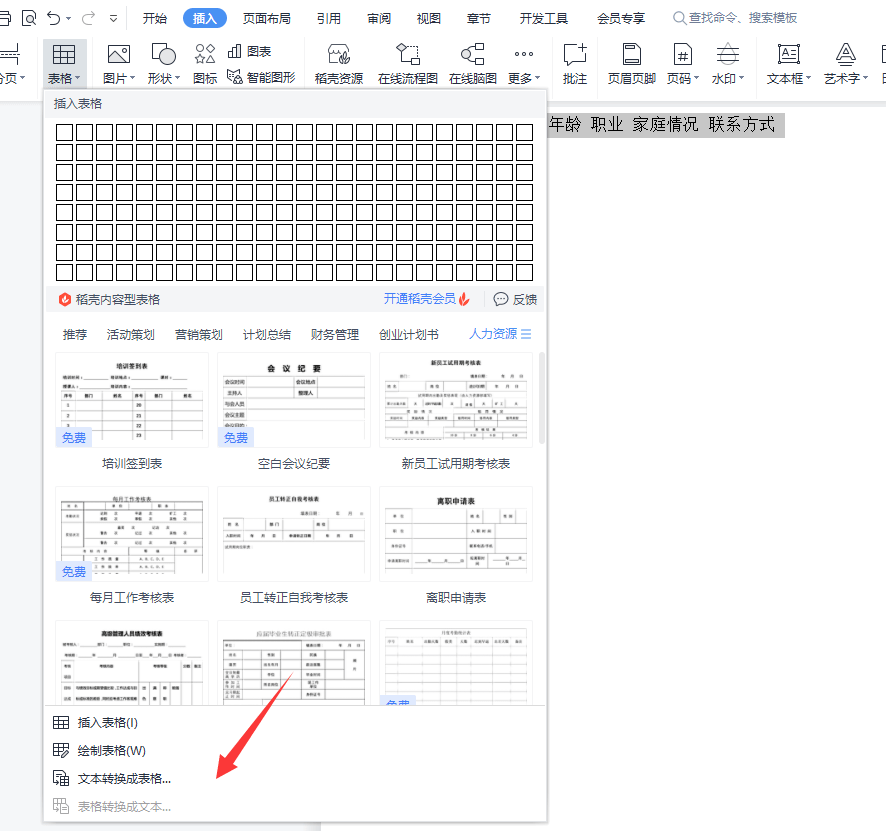This screenshot has width=886, height=831.
Task: Click Draw Table (绘制表格) menu entry
Action: (99, 751)
